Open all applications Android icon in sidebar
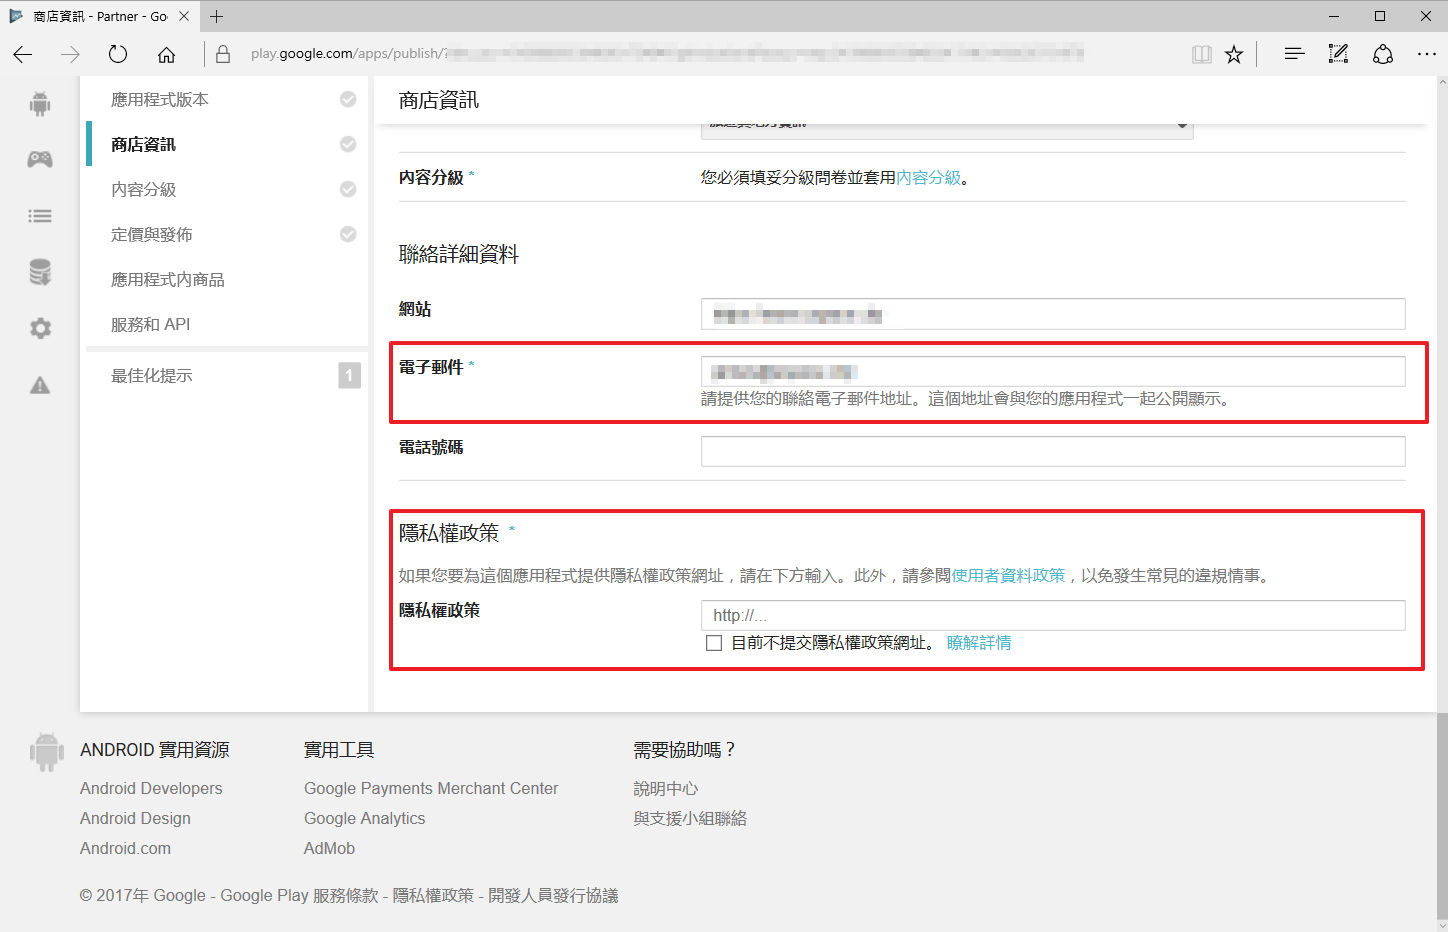Viewport: 1448px width, 932px height. (40, 103)
